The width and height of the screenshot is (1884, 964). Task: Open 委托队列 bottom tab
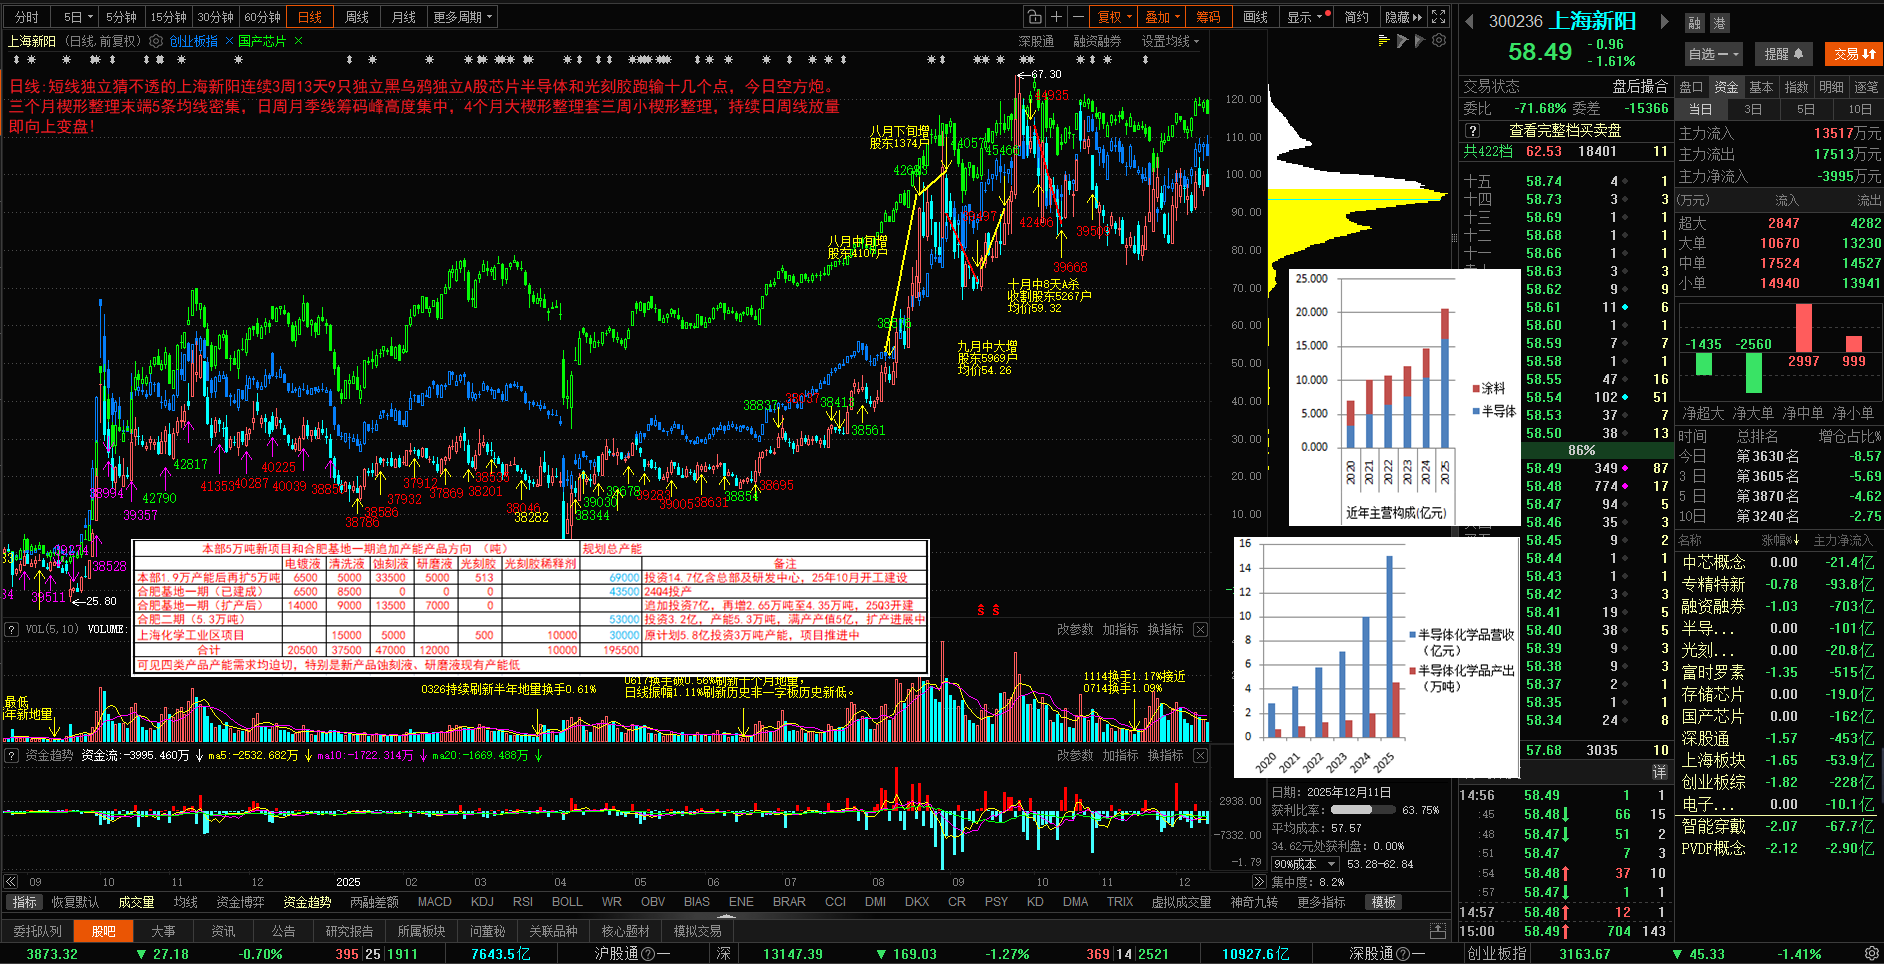pos(37,931)
